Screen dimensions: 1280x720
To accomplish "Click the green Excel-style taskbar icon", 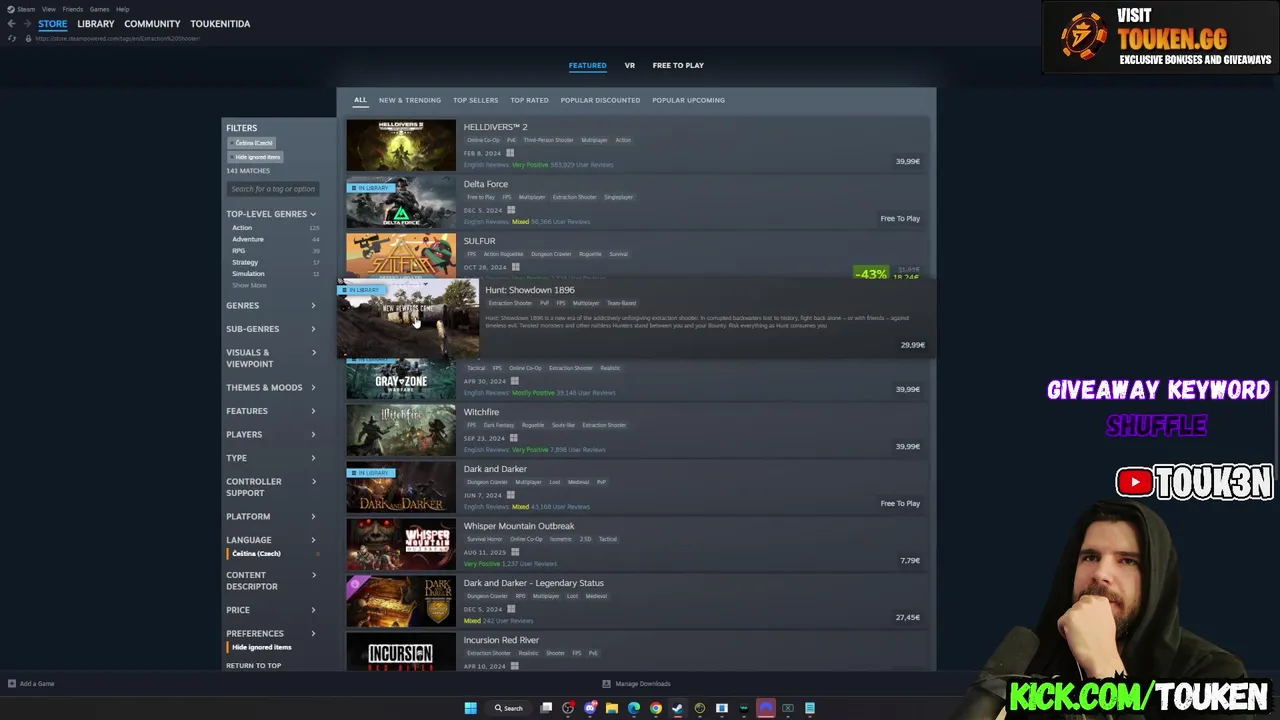I will tap(788, 708).
